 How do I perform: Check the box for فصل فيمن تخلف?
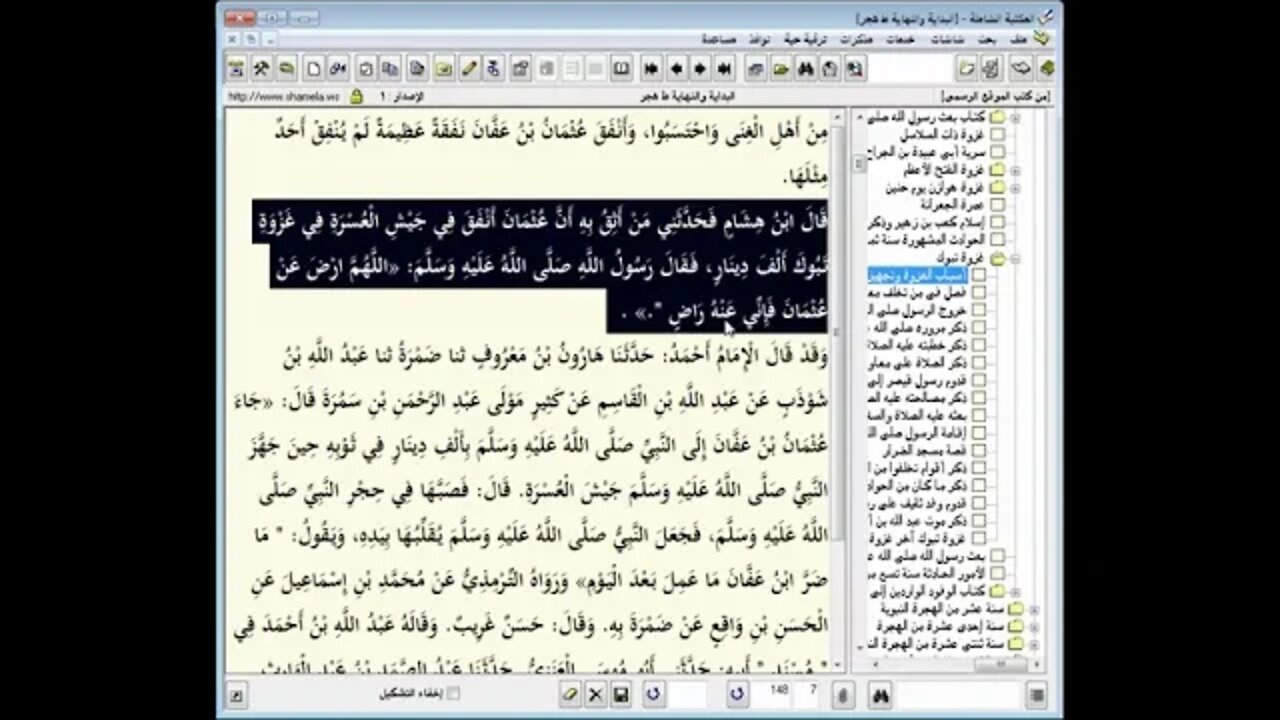tap(978, 292)
